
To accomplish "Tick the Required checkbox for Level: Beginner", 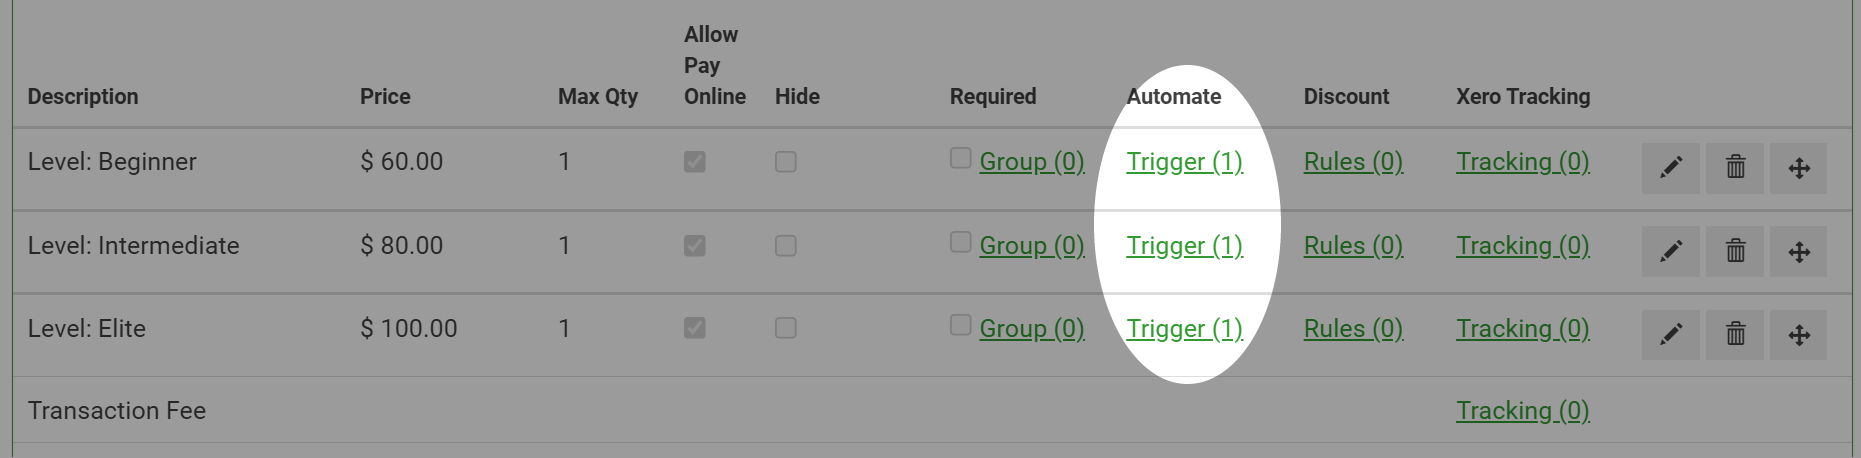I will point(960,158).
